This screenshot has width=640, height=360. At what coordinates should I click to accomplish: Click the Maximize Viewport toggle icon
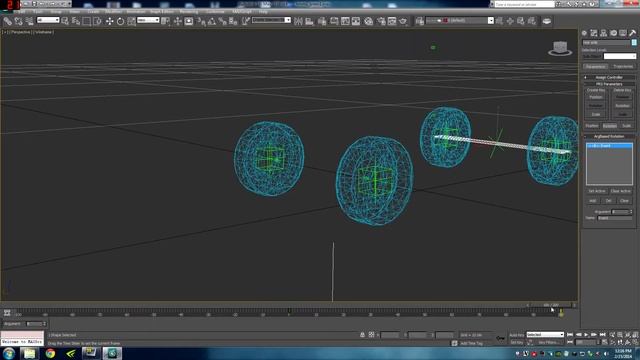click(x=635, y=342)
